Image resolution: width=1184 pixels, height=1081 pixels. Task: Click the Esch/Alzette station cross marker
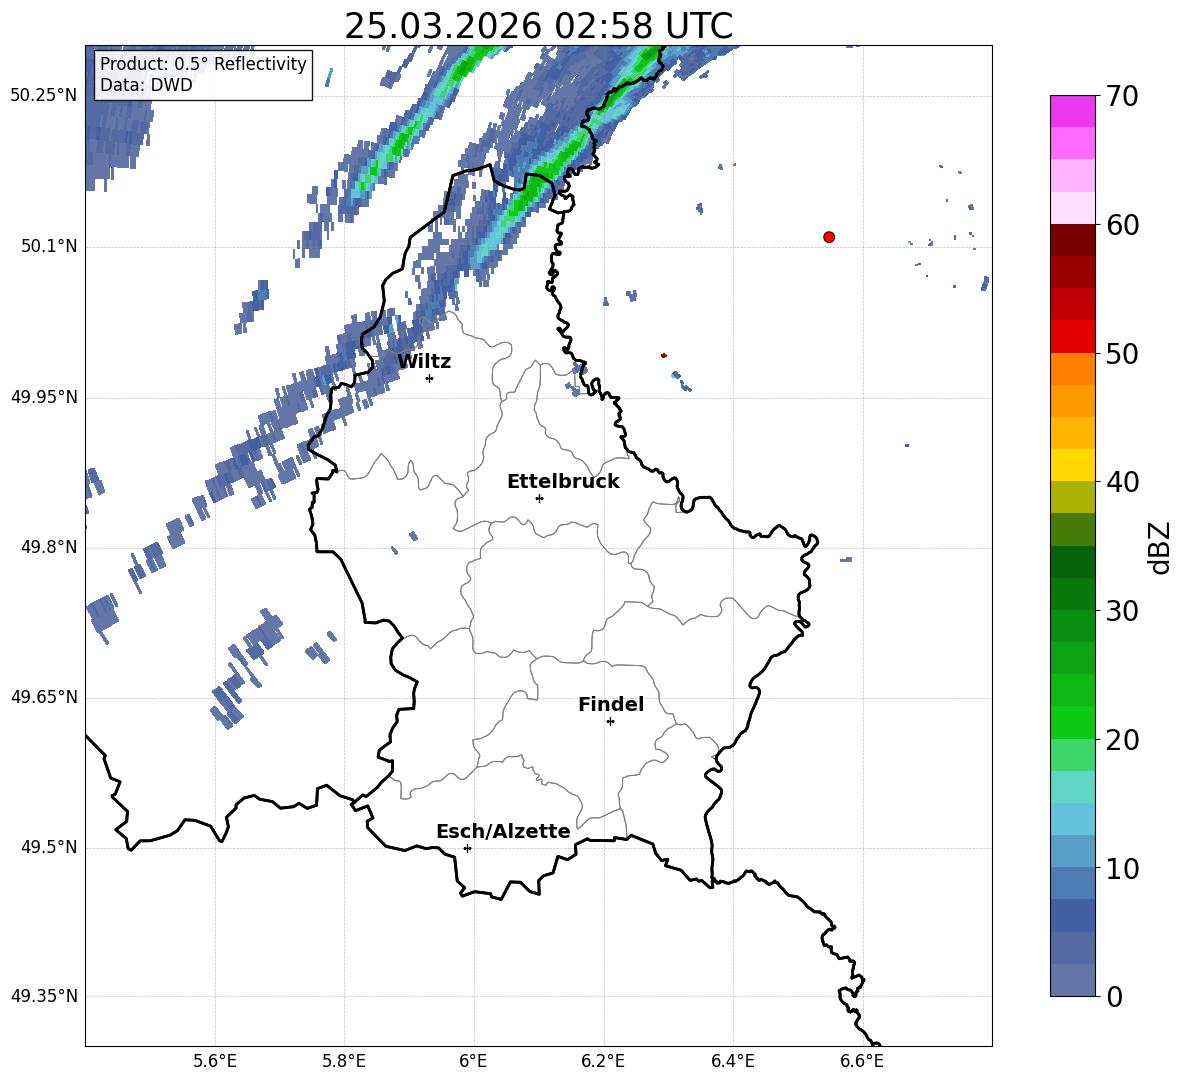coord(467,848)
